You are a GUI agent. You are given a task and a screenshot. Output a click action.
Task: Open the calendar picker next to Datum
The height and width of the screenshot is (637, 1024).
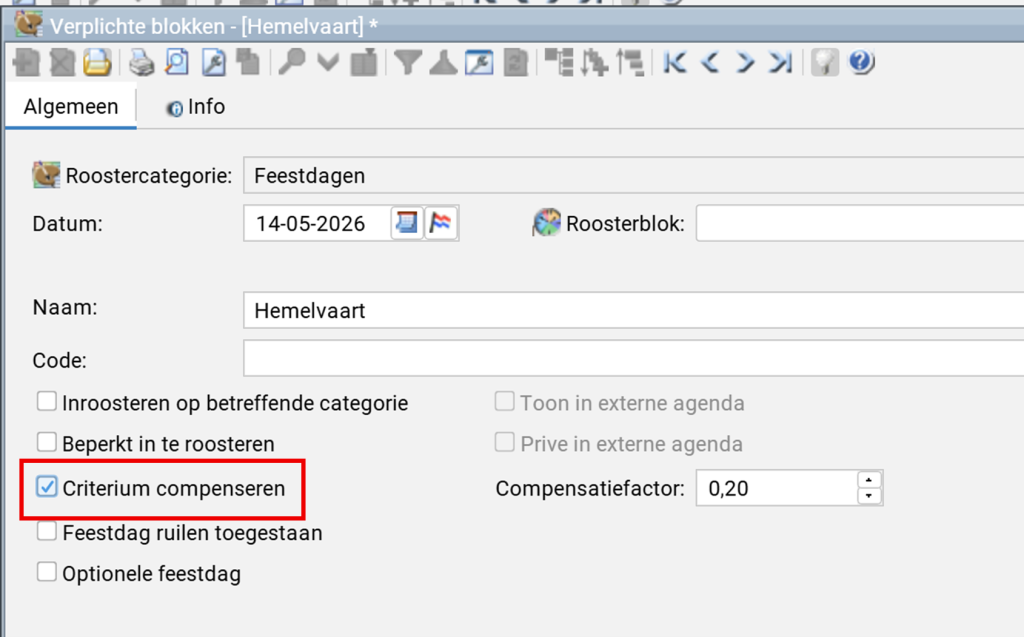click(407, 223)
